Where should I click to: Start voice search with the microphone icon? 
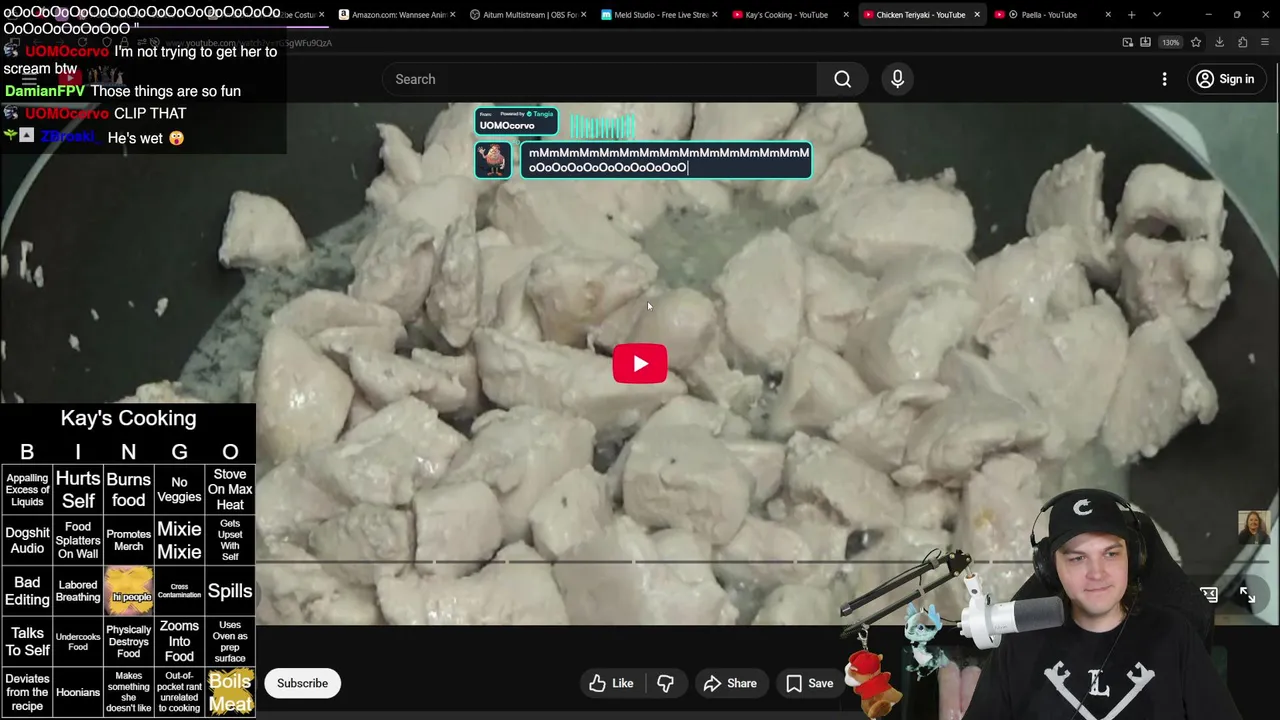pyautogui.click(x=897, y=80)
